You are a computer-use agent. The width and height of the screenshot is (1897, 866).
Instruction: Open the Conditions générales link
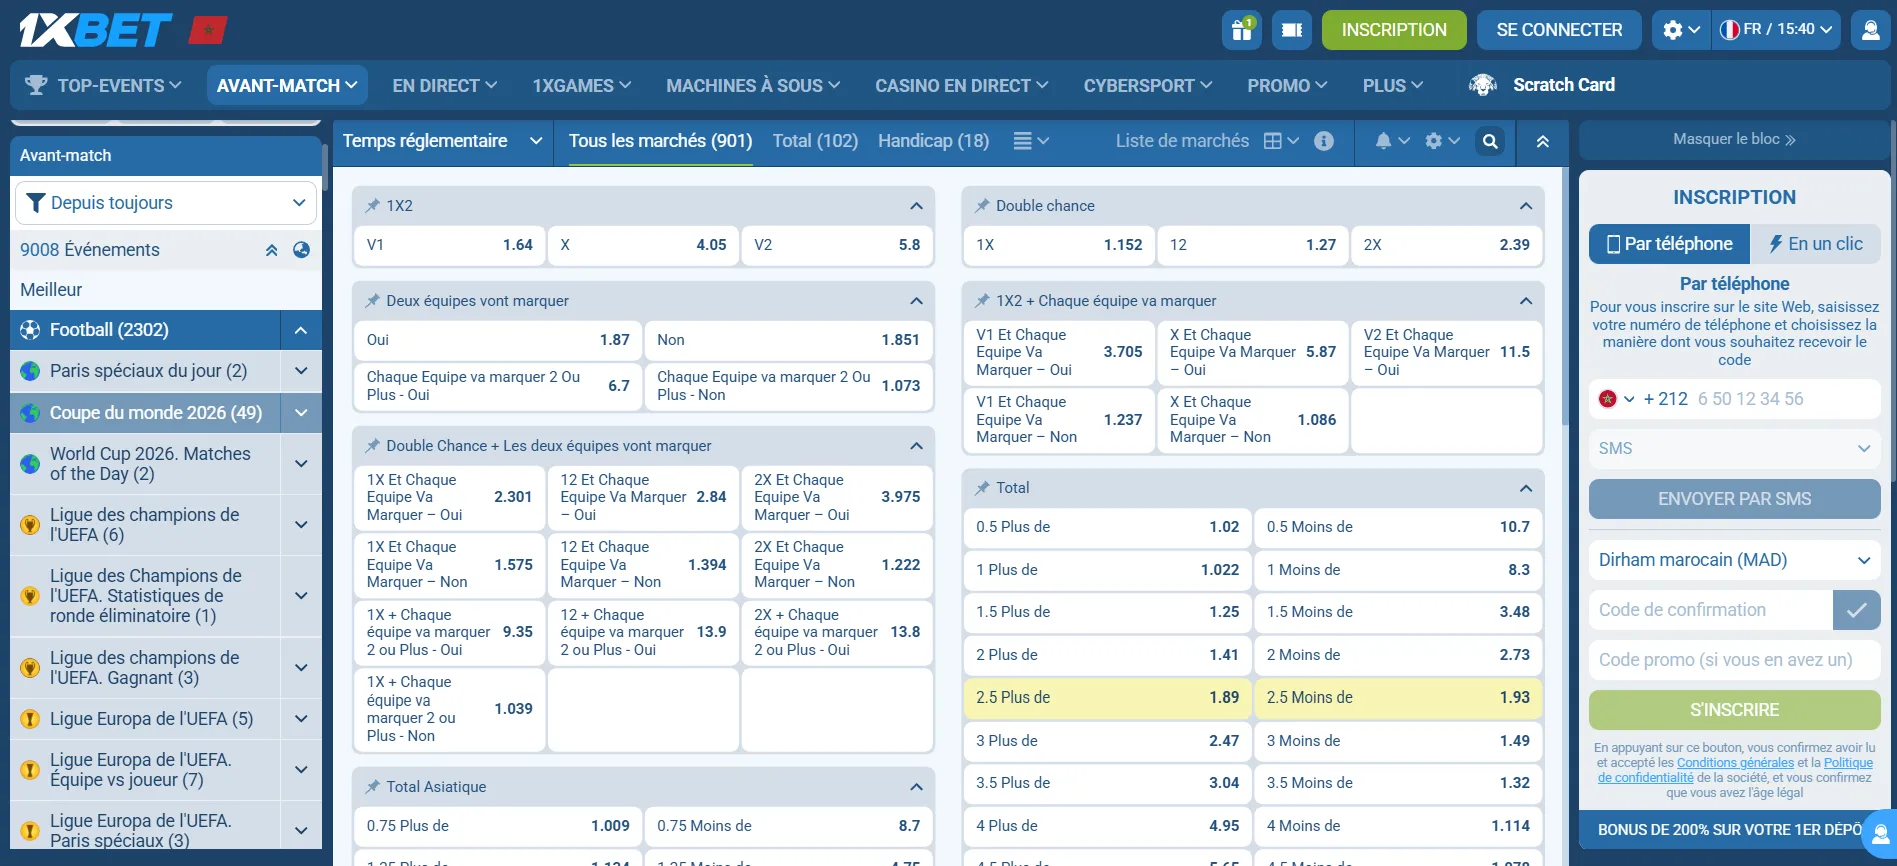tap(1735, 762)
